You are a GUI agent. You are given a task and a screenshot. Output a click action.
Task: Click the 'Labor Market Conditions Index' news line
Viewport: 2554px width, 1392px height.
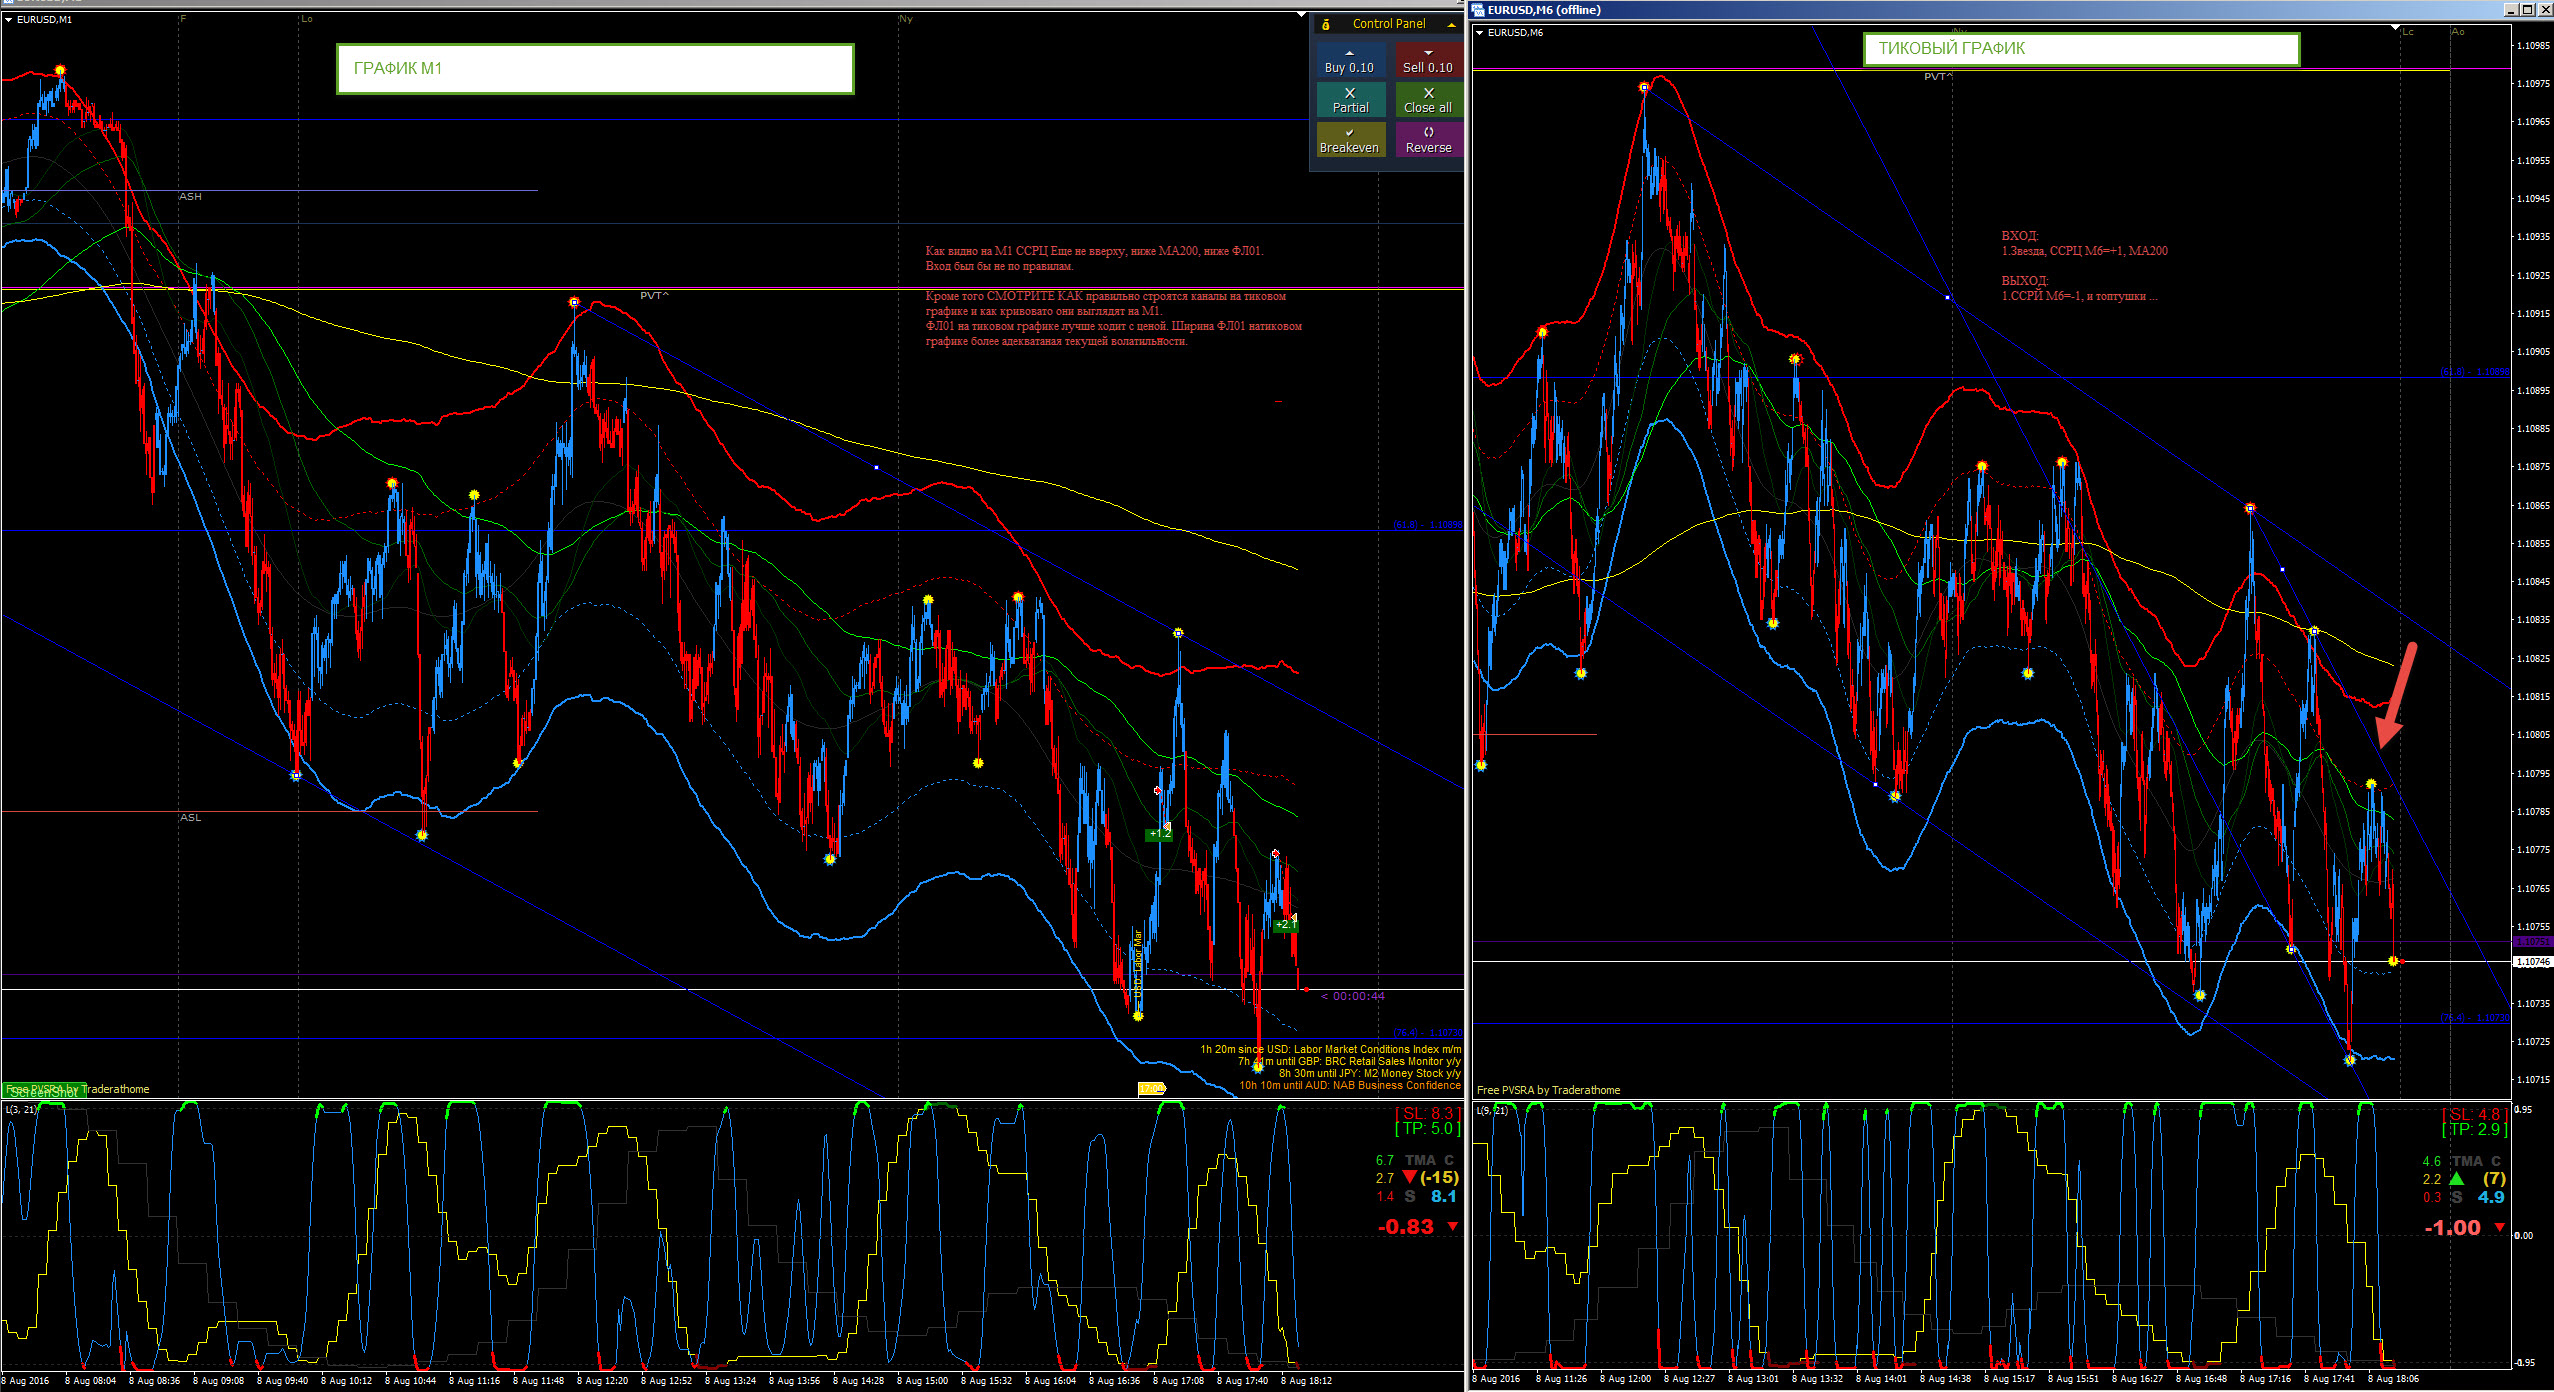pyautogui.click(x=1331, y=1049)
